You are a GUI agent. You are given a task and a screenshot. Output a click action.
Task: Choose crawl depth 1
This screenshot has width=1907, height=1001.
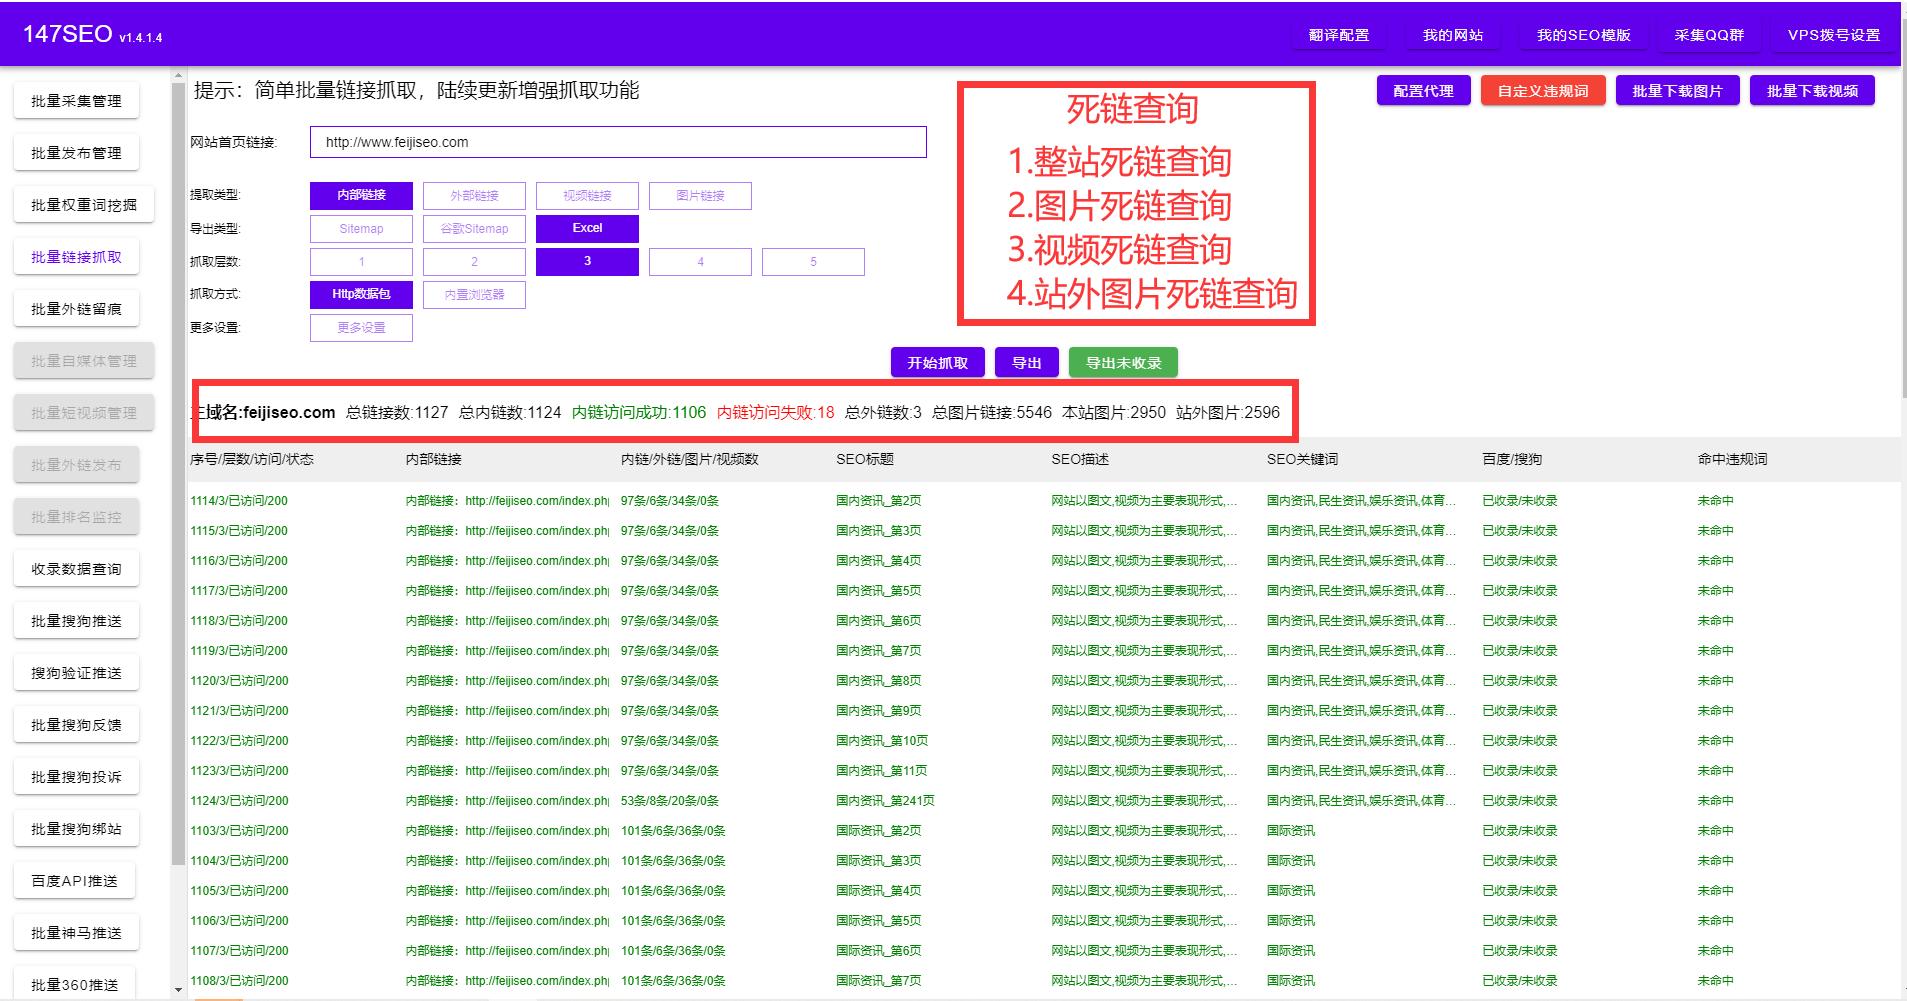point(361,261)
